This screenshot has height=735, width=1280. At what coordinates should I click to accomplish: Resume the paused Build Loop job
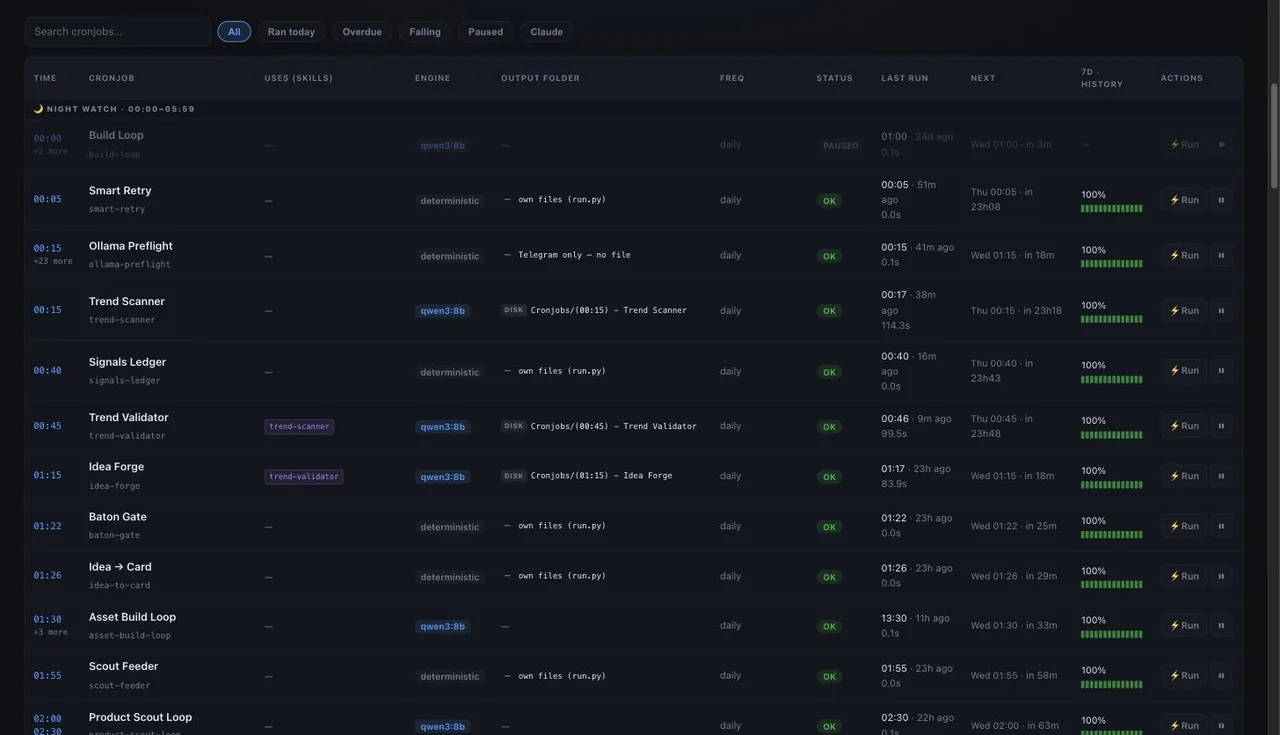tap(1221, 145)
